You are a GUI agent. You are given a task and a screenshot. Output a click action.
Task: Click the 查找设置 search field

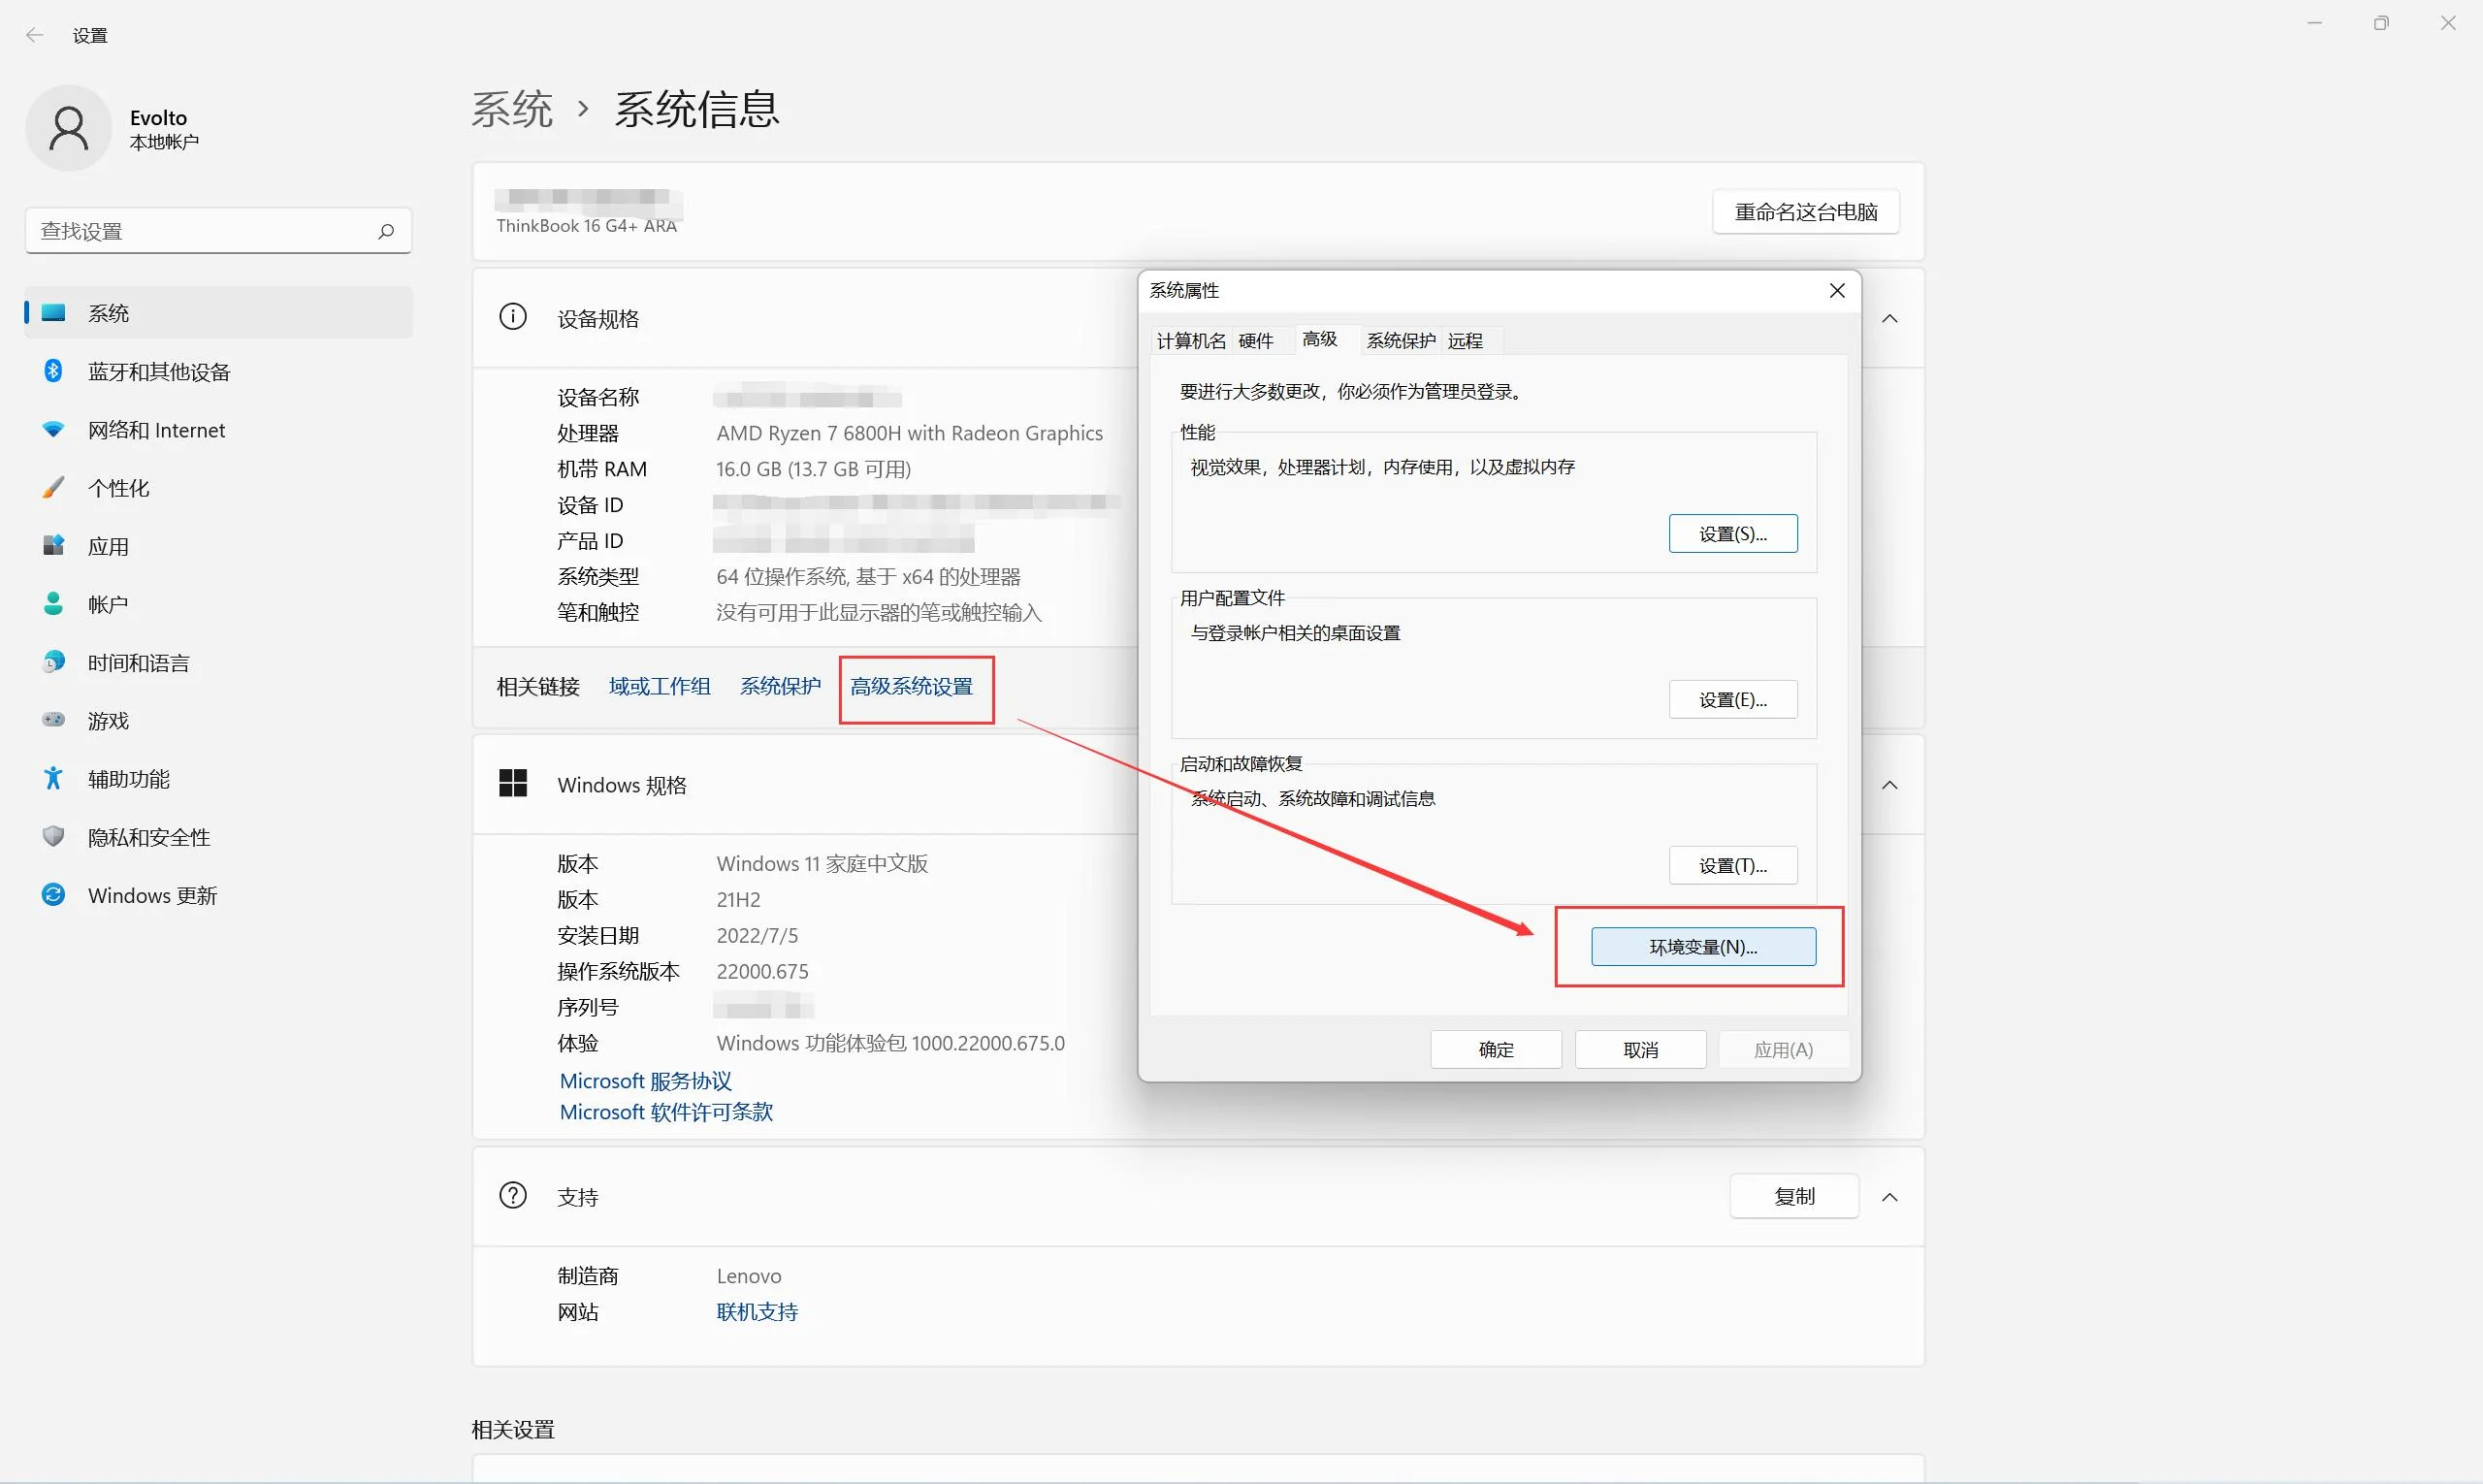coord(200,231)
